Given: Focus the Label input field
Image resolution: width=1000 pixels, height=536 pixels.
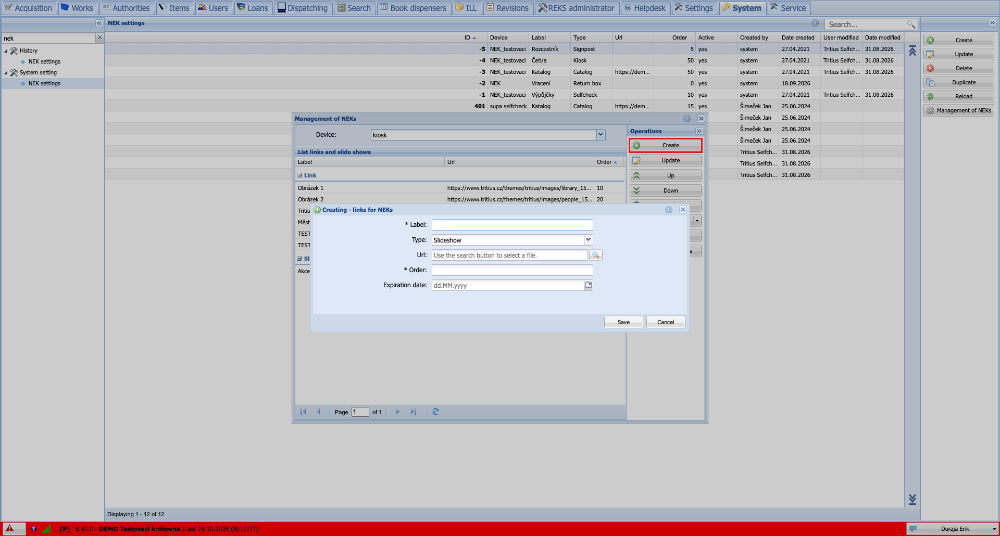Looking at the screenshot, I should click(x=512, y=225).
